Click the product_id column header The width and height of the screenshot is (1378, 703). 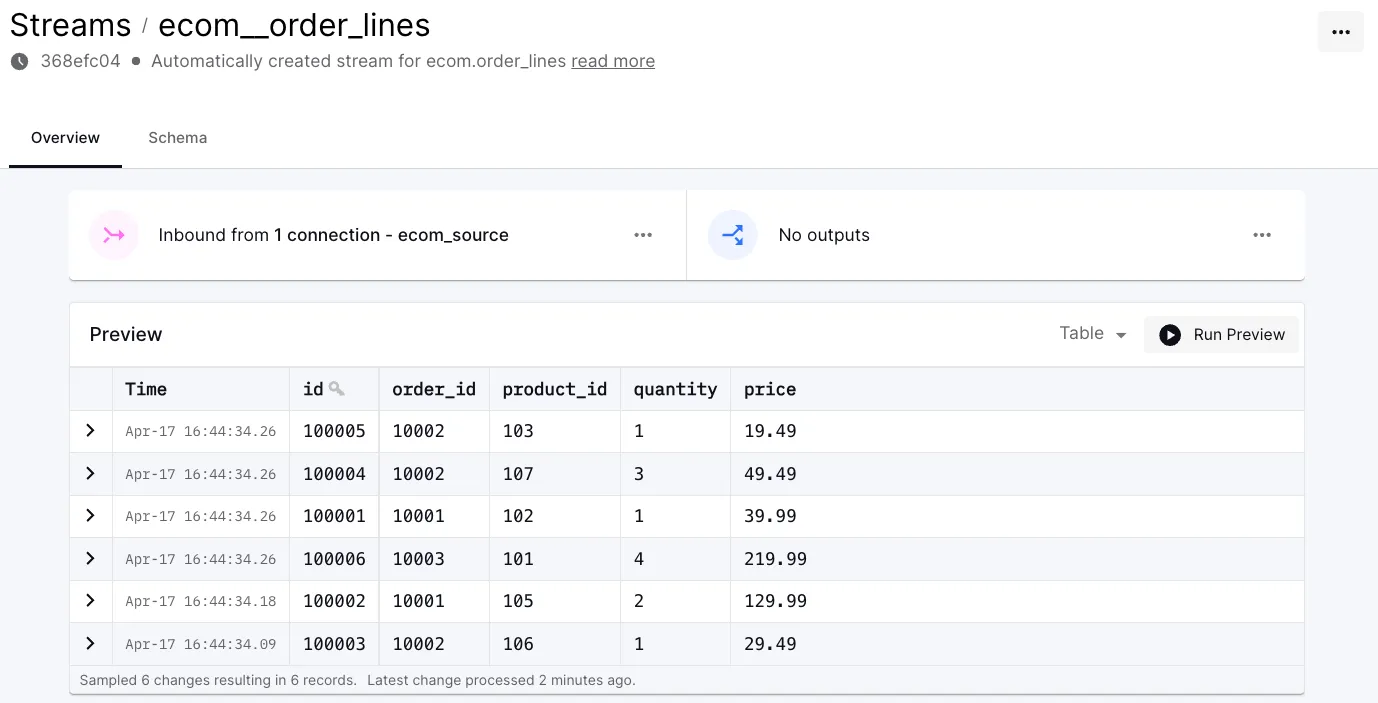point(555,389)
